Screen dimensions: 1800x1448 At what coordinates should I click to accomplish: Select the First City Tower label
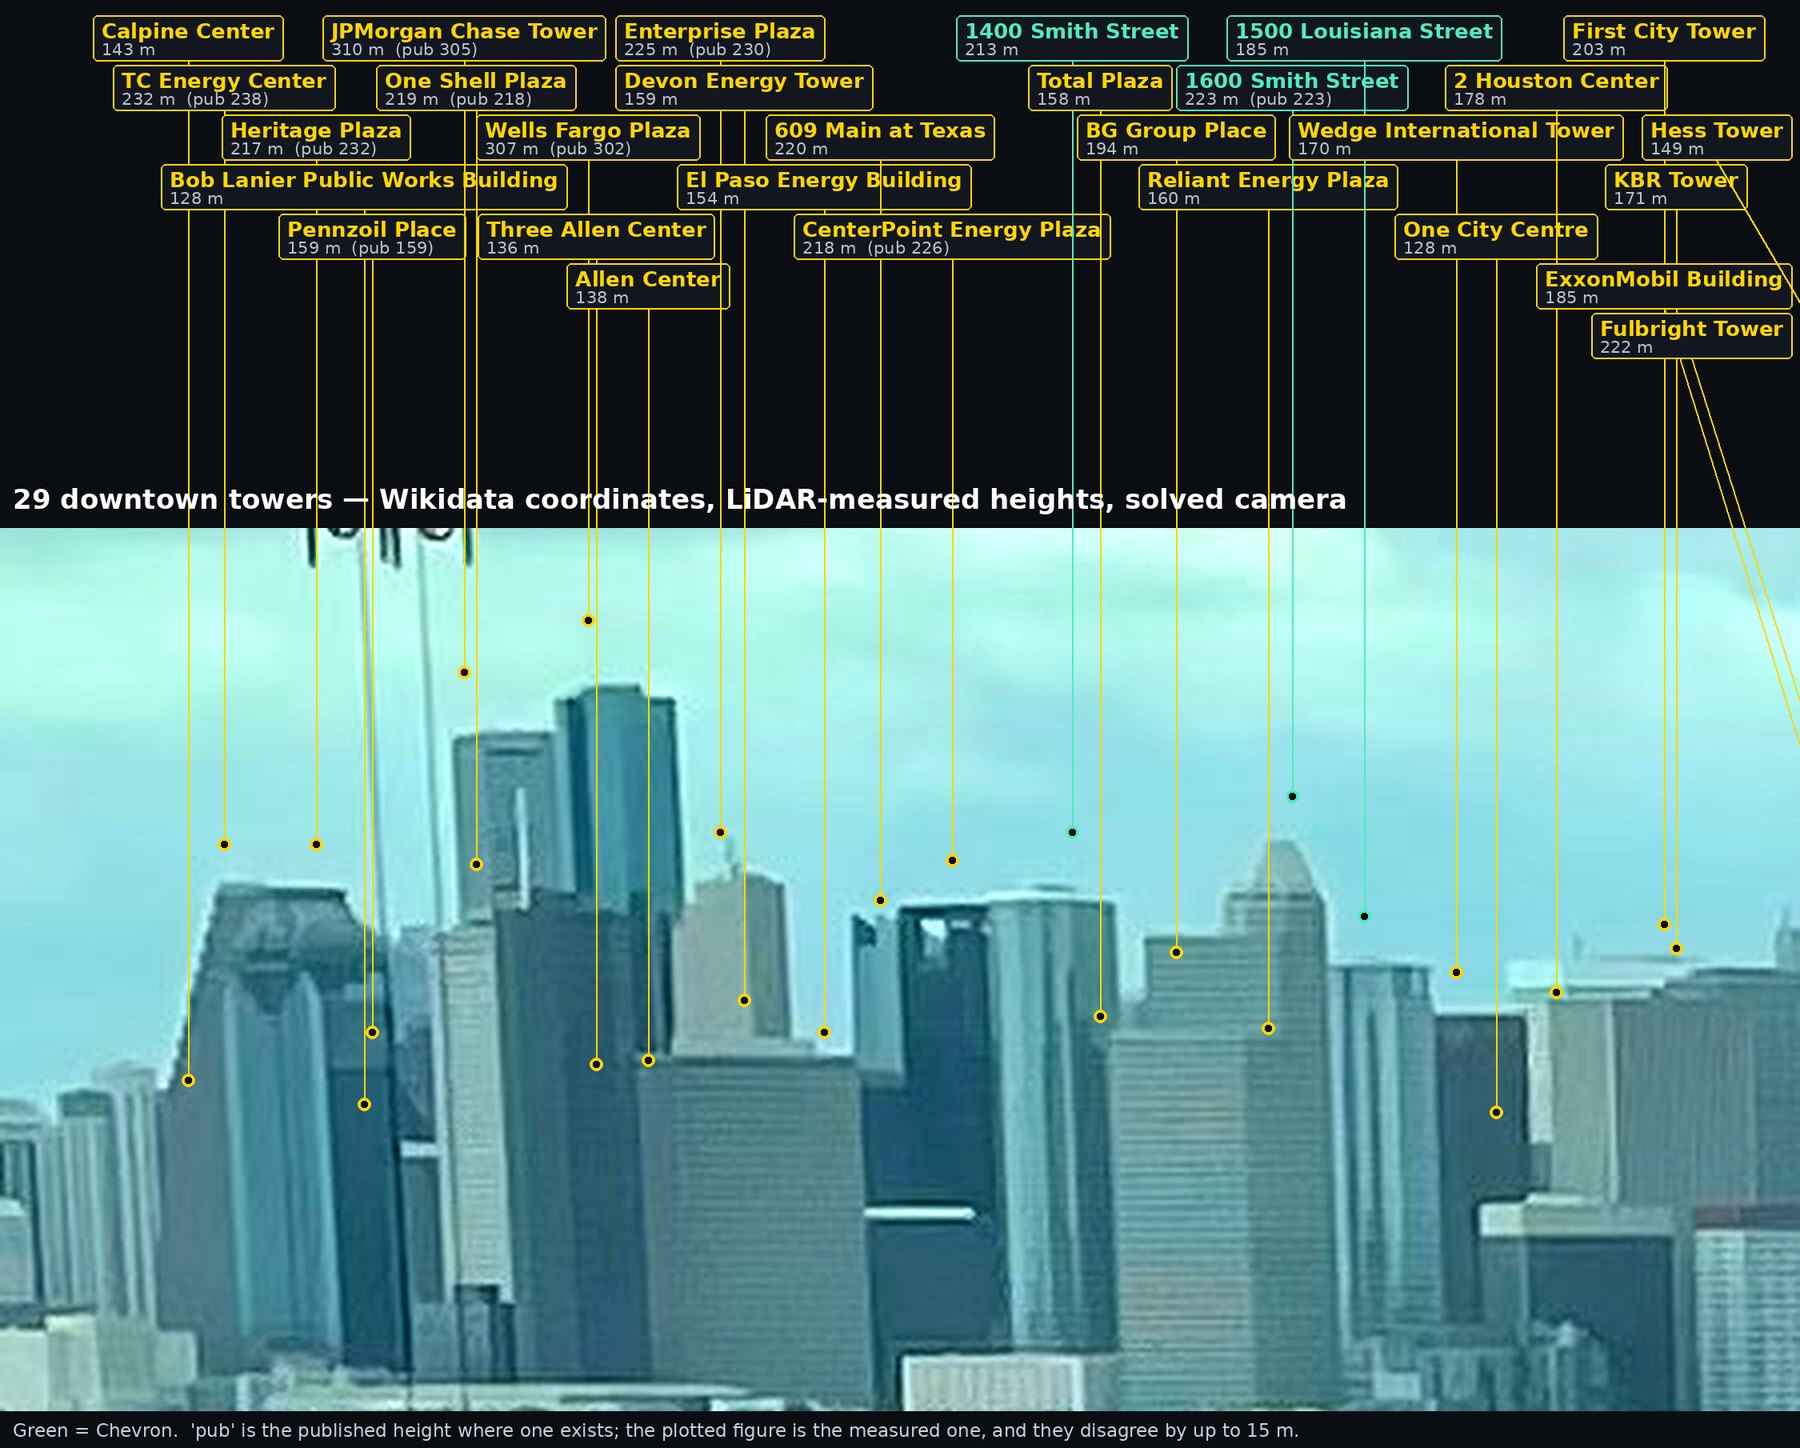click(x=1664, y=38)
